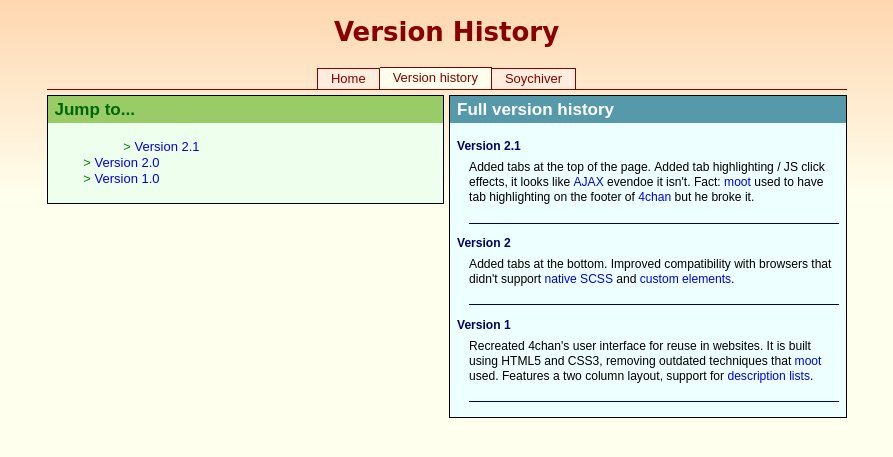Click the Version History page title

(x=446, y=32)
